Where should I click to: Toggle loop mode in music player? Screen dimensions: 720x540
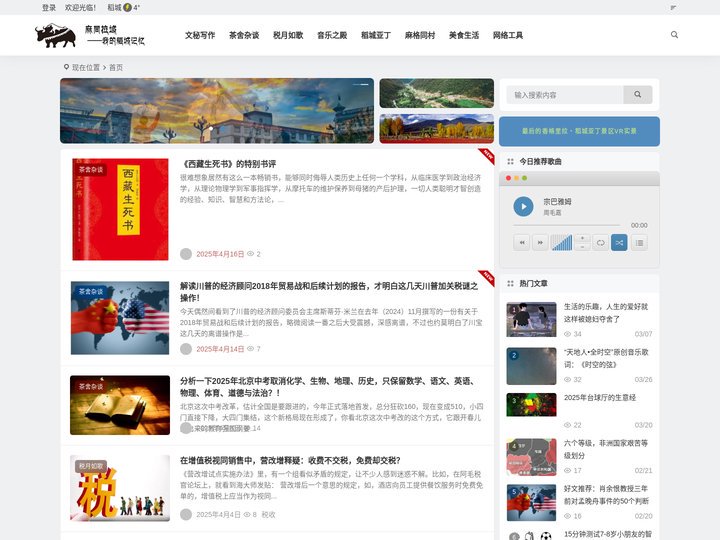(x=600, y=242)
